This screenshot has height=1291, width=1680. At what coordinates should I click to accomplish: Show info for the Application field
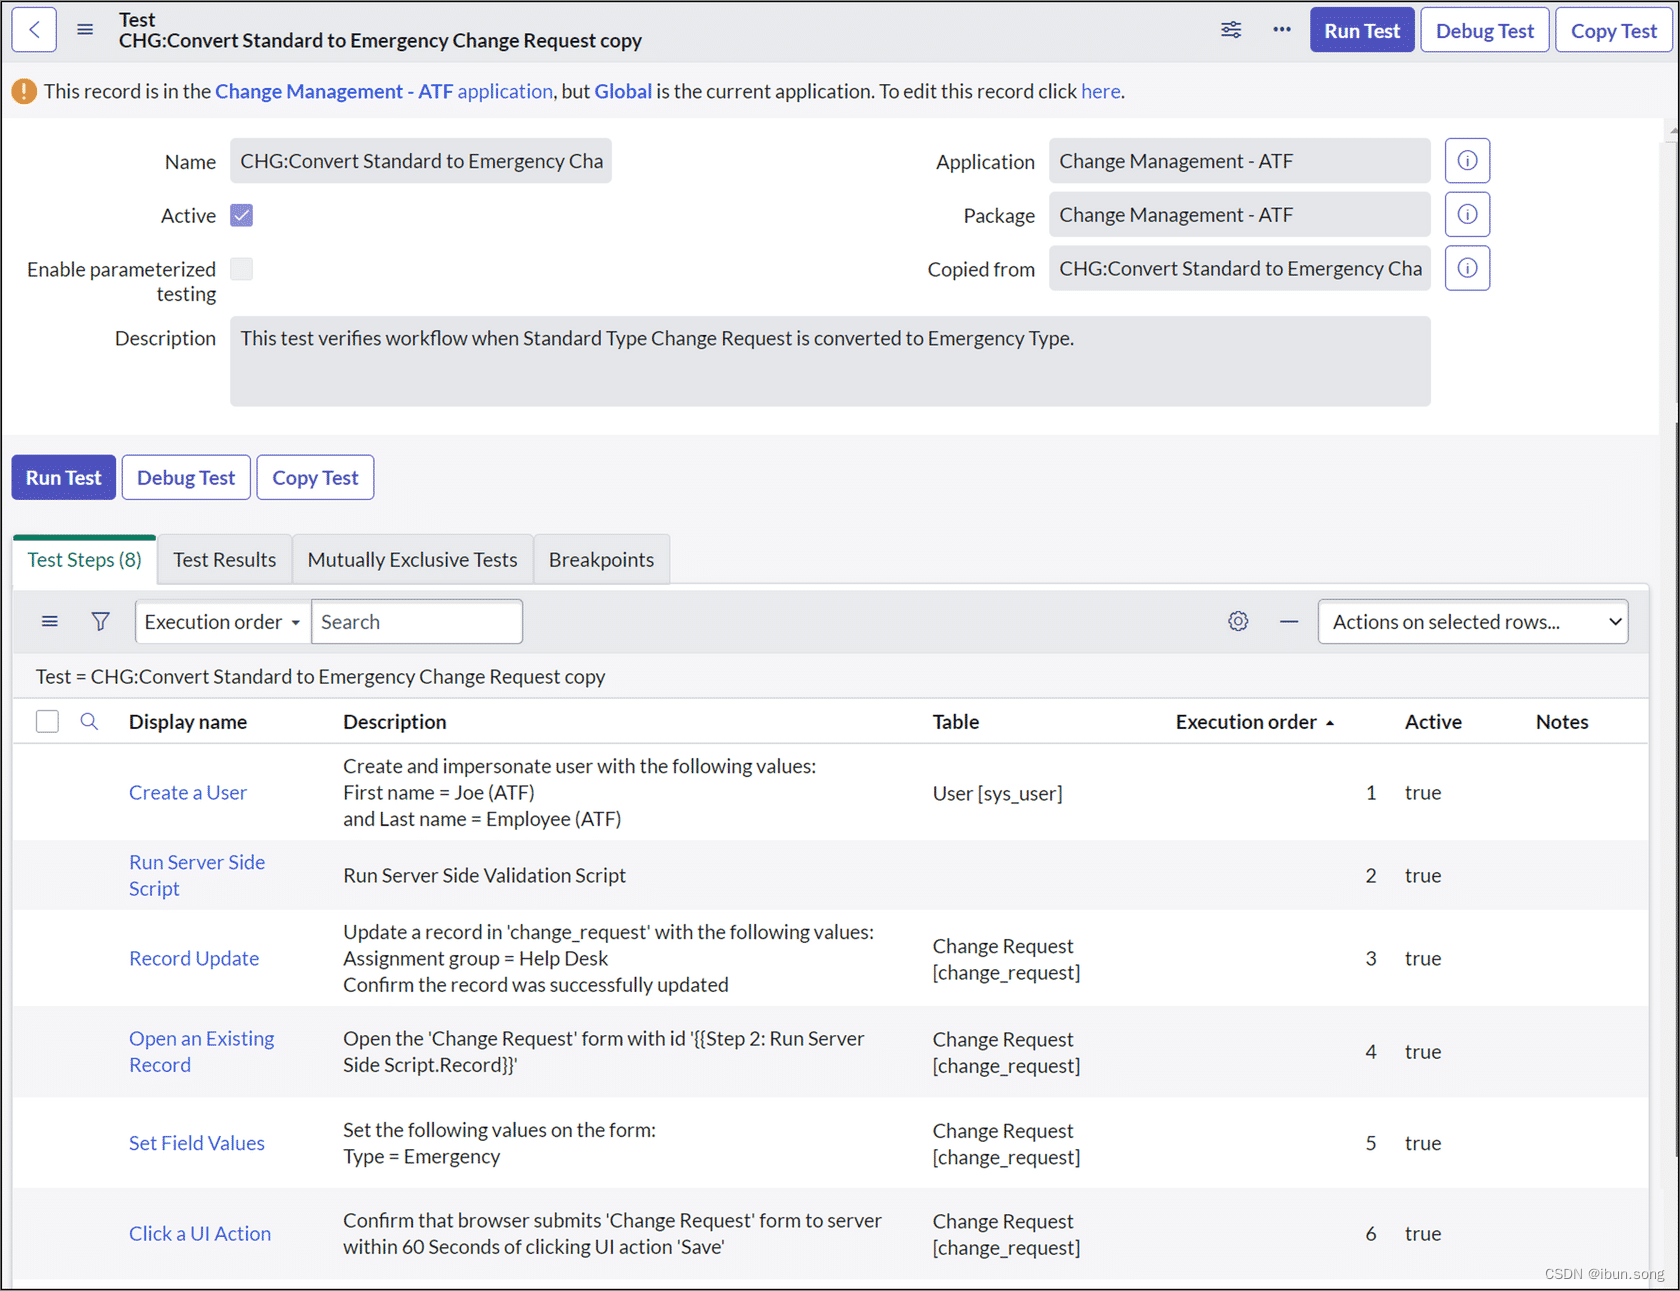coord(1467,161)
